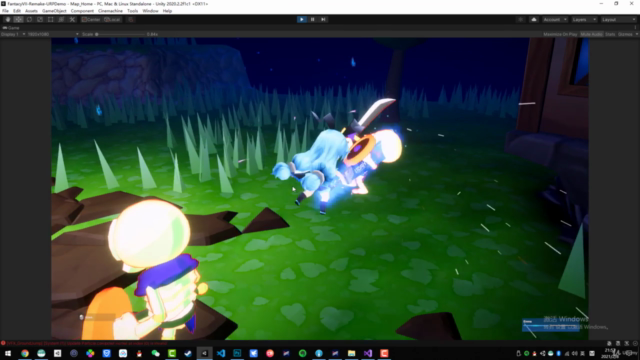Open the Component menu
This screenshot has height=360, width=640.
82,11
